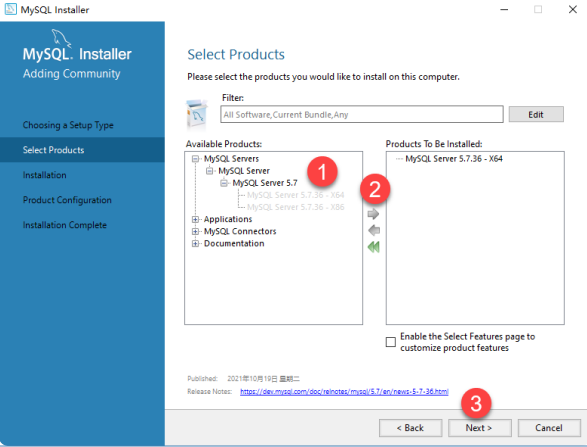Select the Applications label in tree
The image size is (587, 447).
click(x=228, y=219)
